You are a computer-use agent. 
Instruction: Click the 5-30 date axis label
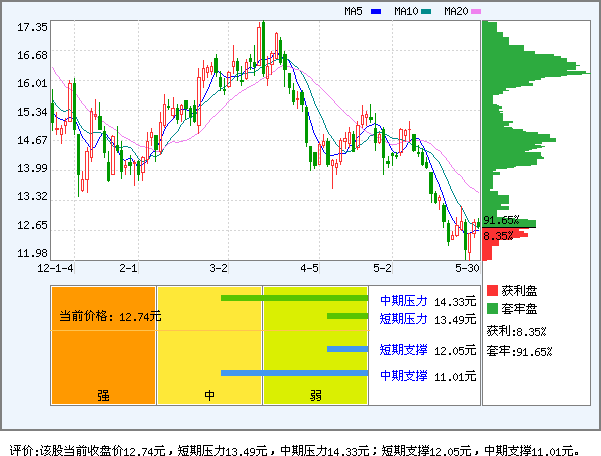click(467, 268)
